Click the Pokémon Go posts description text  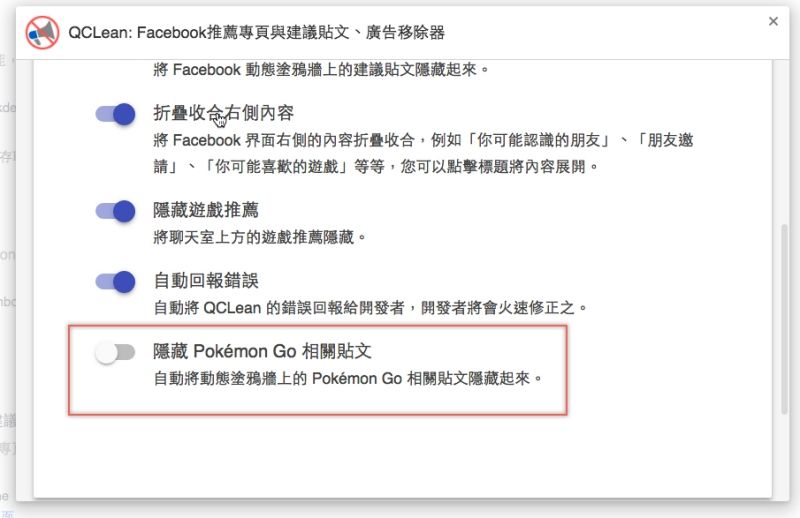(348, 379)
